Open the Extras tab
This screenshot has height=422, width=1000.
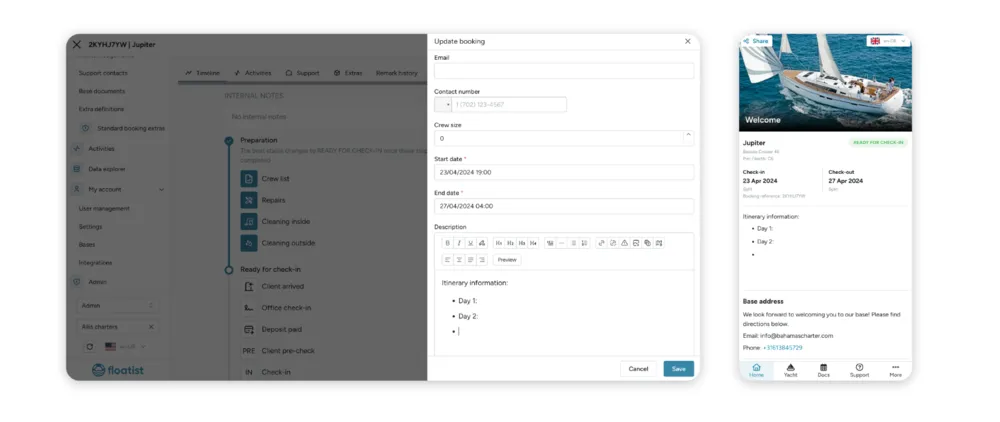point(348,73)
